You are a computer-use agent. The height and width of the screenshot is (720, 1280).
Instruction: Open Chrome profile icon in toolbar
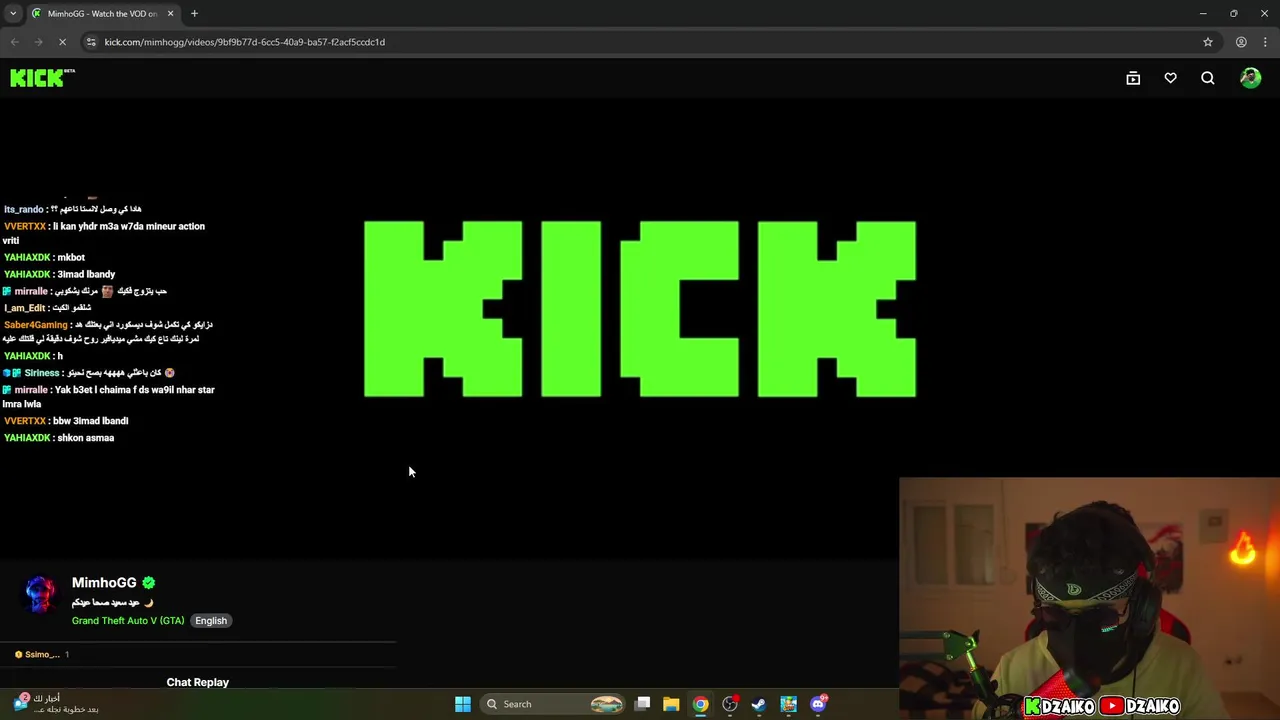[1241, 42]
